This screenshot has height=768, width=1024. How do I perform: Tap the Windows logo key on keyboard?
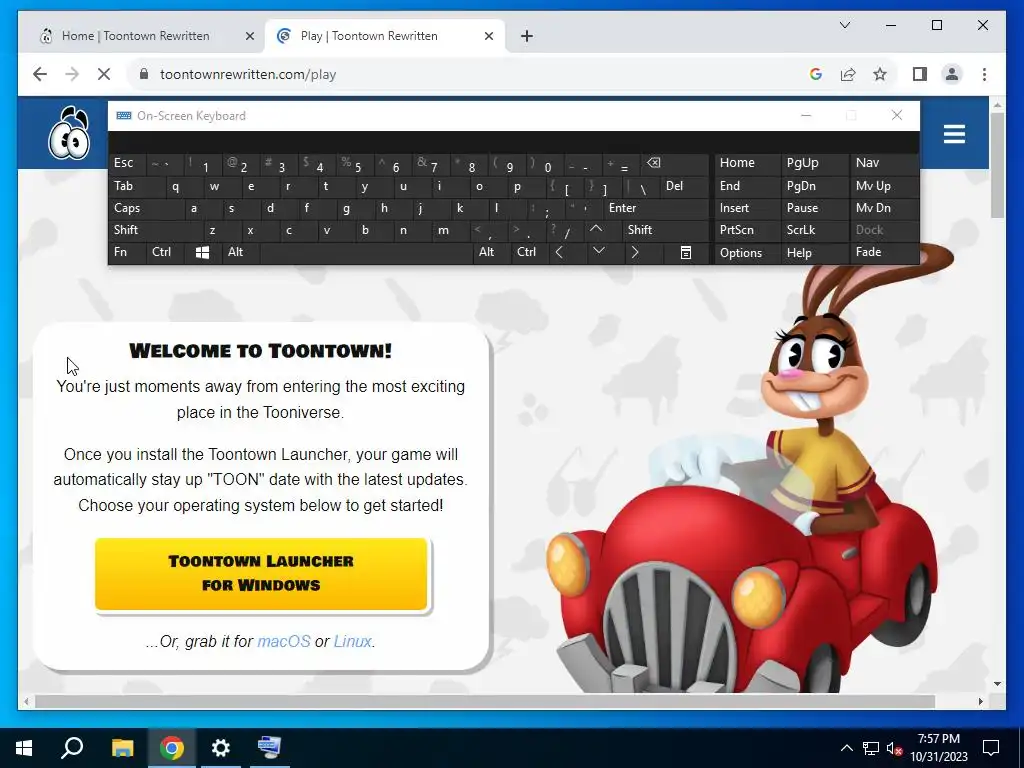click(202, 253)
